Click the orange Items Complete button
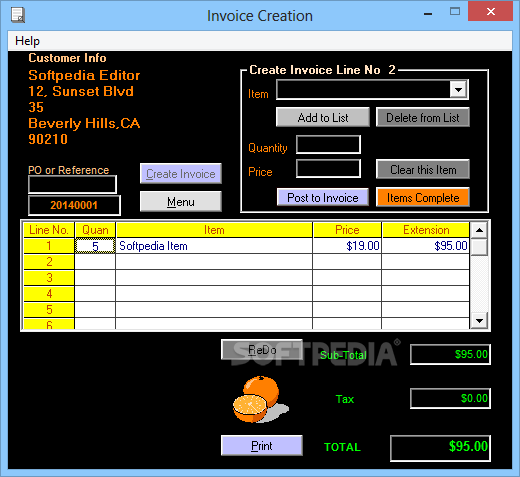The width and height of the screenshot is (520, 477). point(423,197)
